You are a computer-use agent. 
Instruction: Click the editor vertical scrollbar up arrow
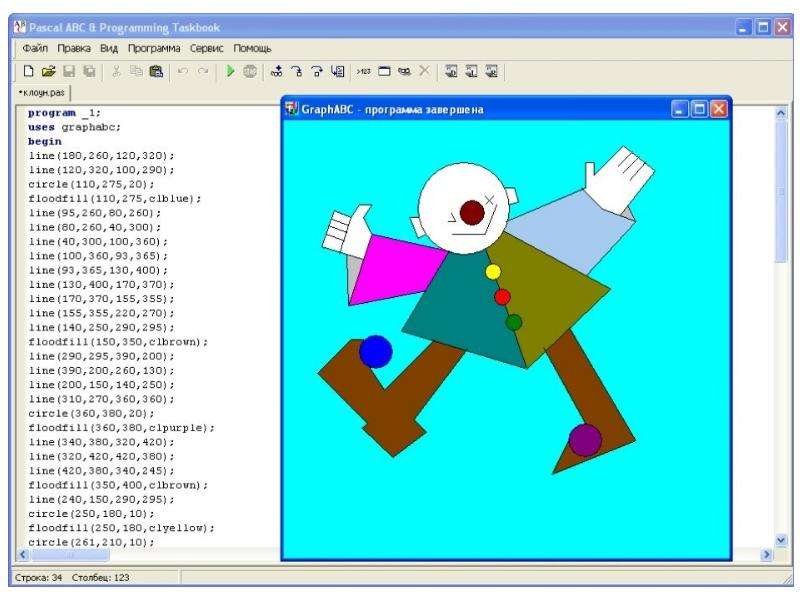click(781, 113)
